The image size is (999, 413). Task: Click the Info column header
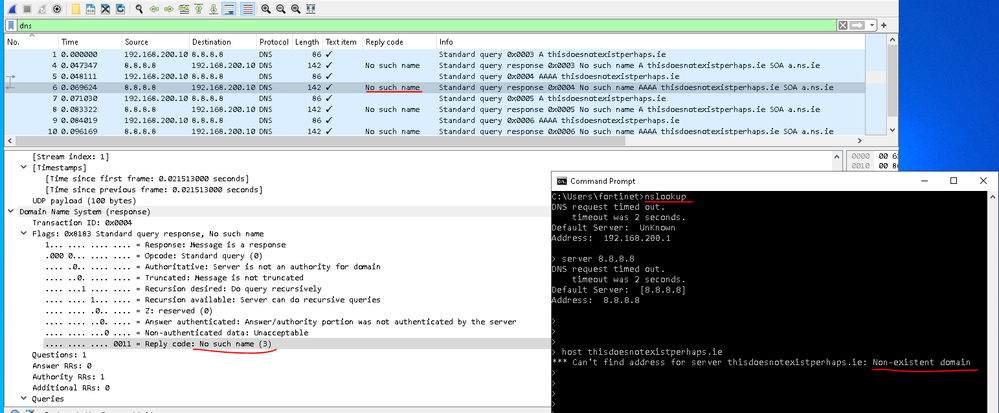[x=651, y=42]
